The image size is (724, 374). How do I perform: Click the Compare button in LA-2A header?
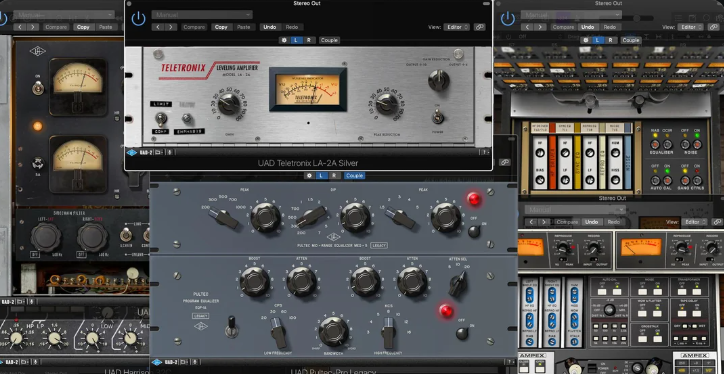coord(194,27)
